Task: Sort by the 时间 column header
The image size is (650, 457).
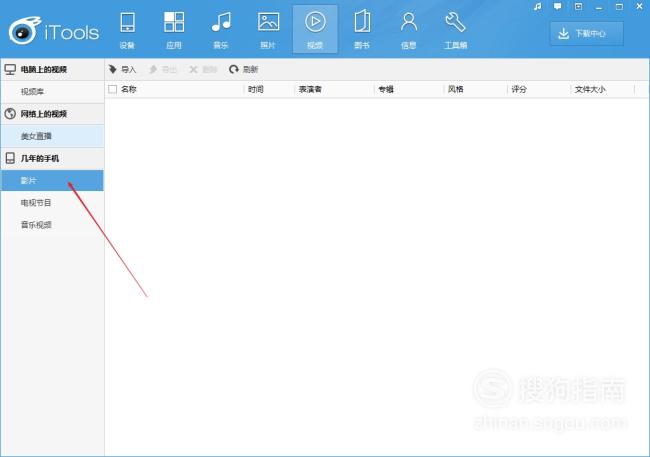Action: pos(256,89)
